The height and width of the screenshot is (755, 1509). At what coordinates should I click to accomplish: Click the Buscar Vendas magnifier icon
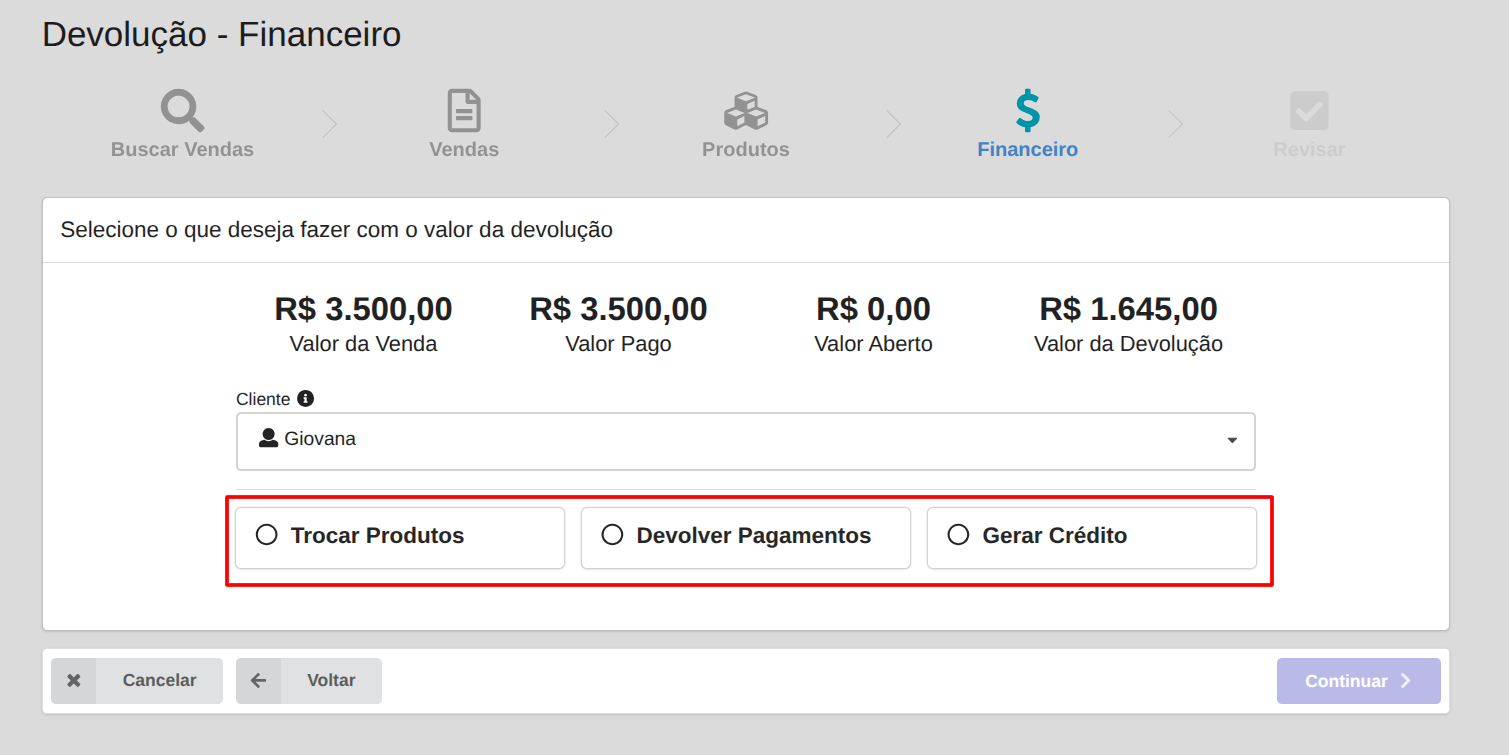tap(182, 111)
